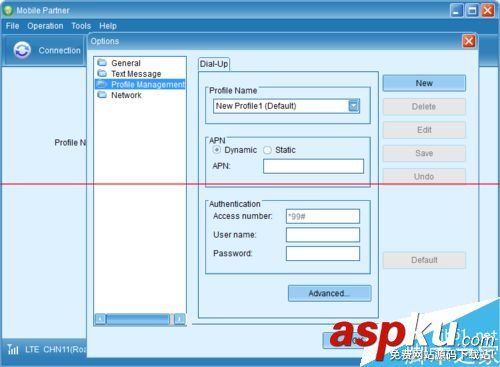500x367 pixels.
Task: Click the LTE CHN11 network status text
Action: pyautogui.click(x=55, y=349)
